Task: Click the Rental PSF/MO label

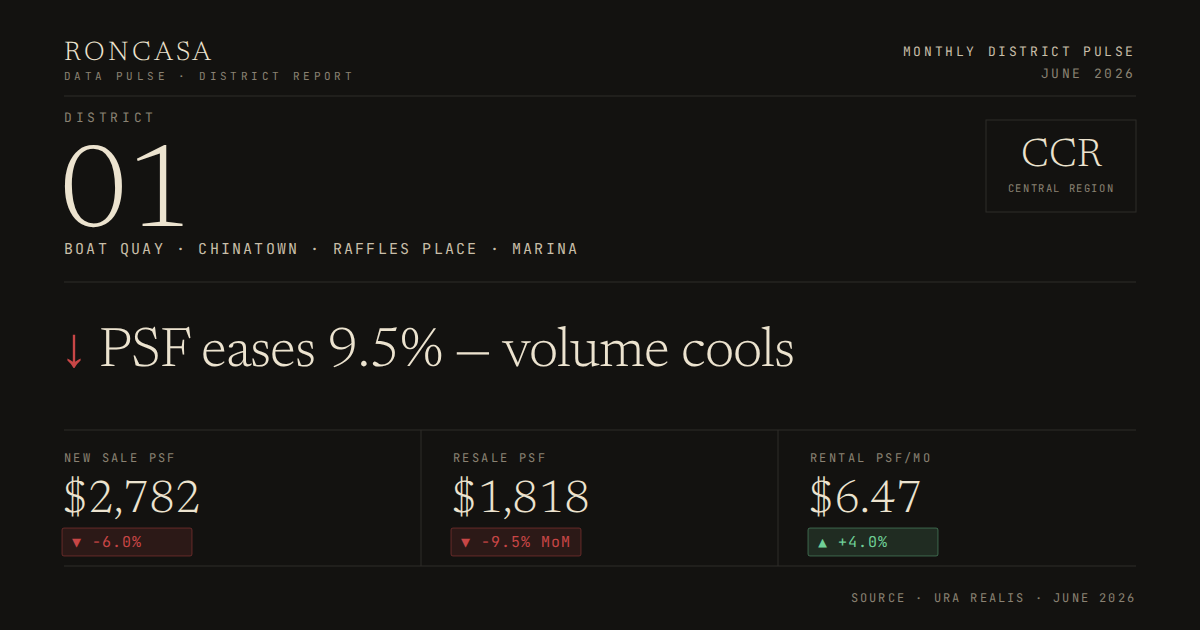Action: tap(871, 458)
